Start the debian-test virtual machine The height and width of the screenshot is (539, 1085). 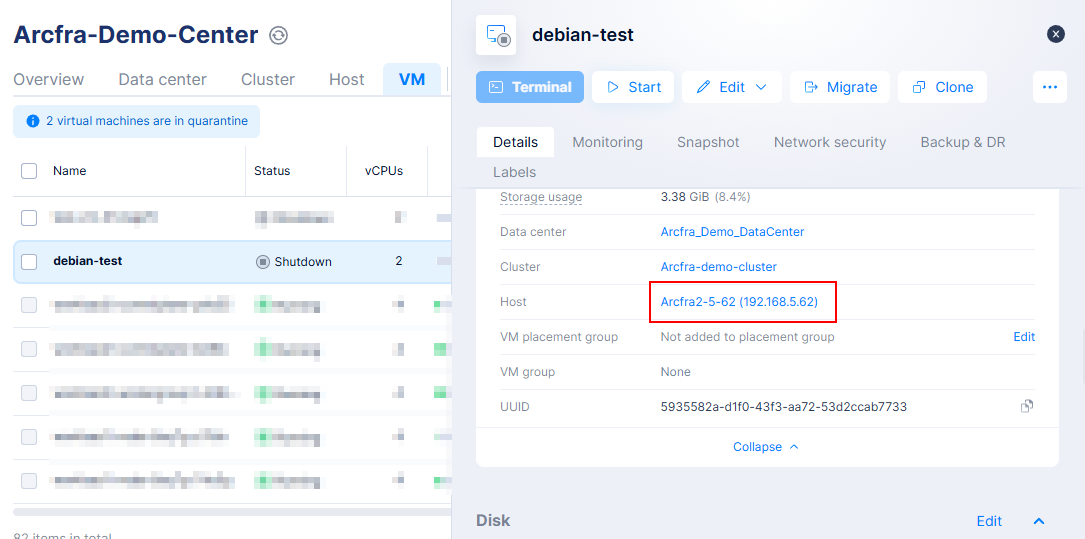[x=633, y=87]
